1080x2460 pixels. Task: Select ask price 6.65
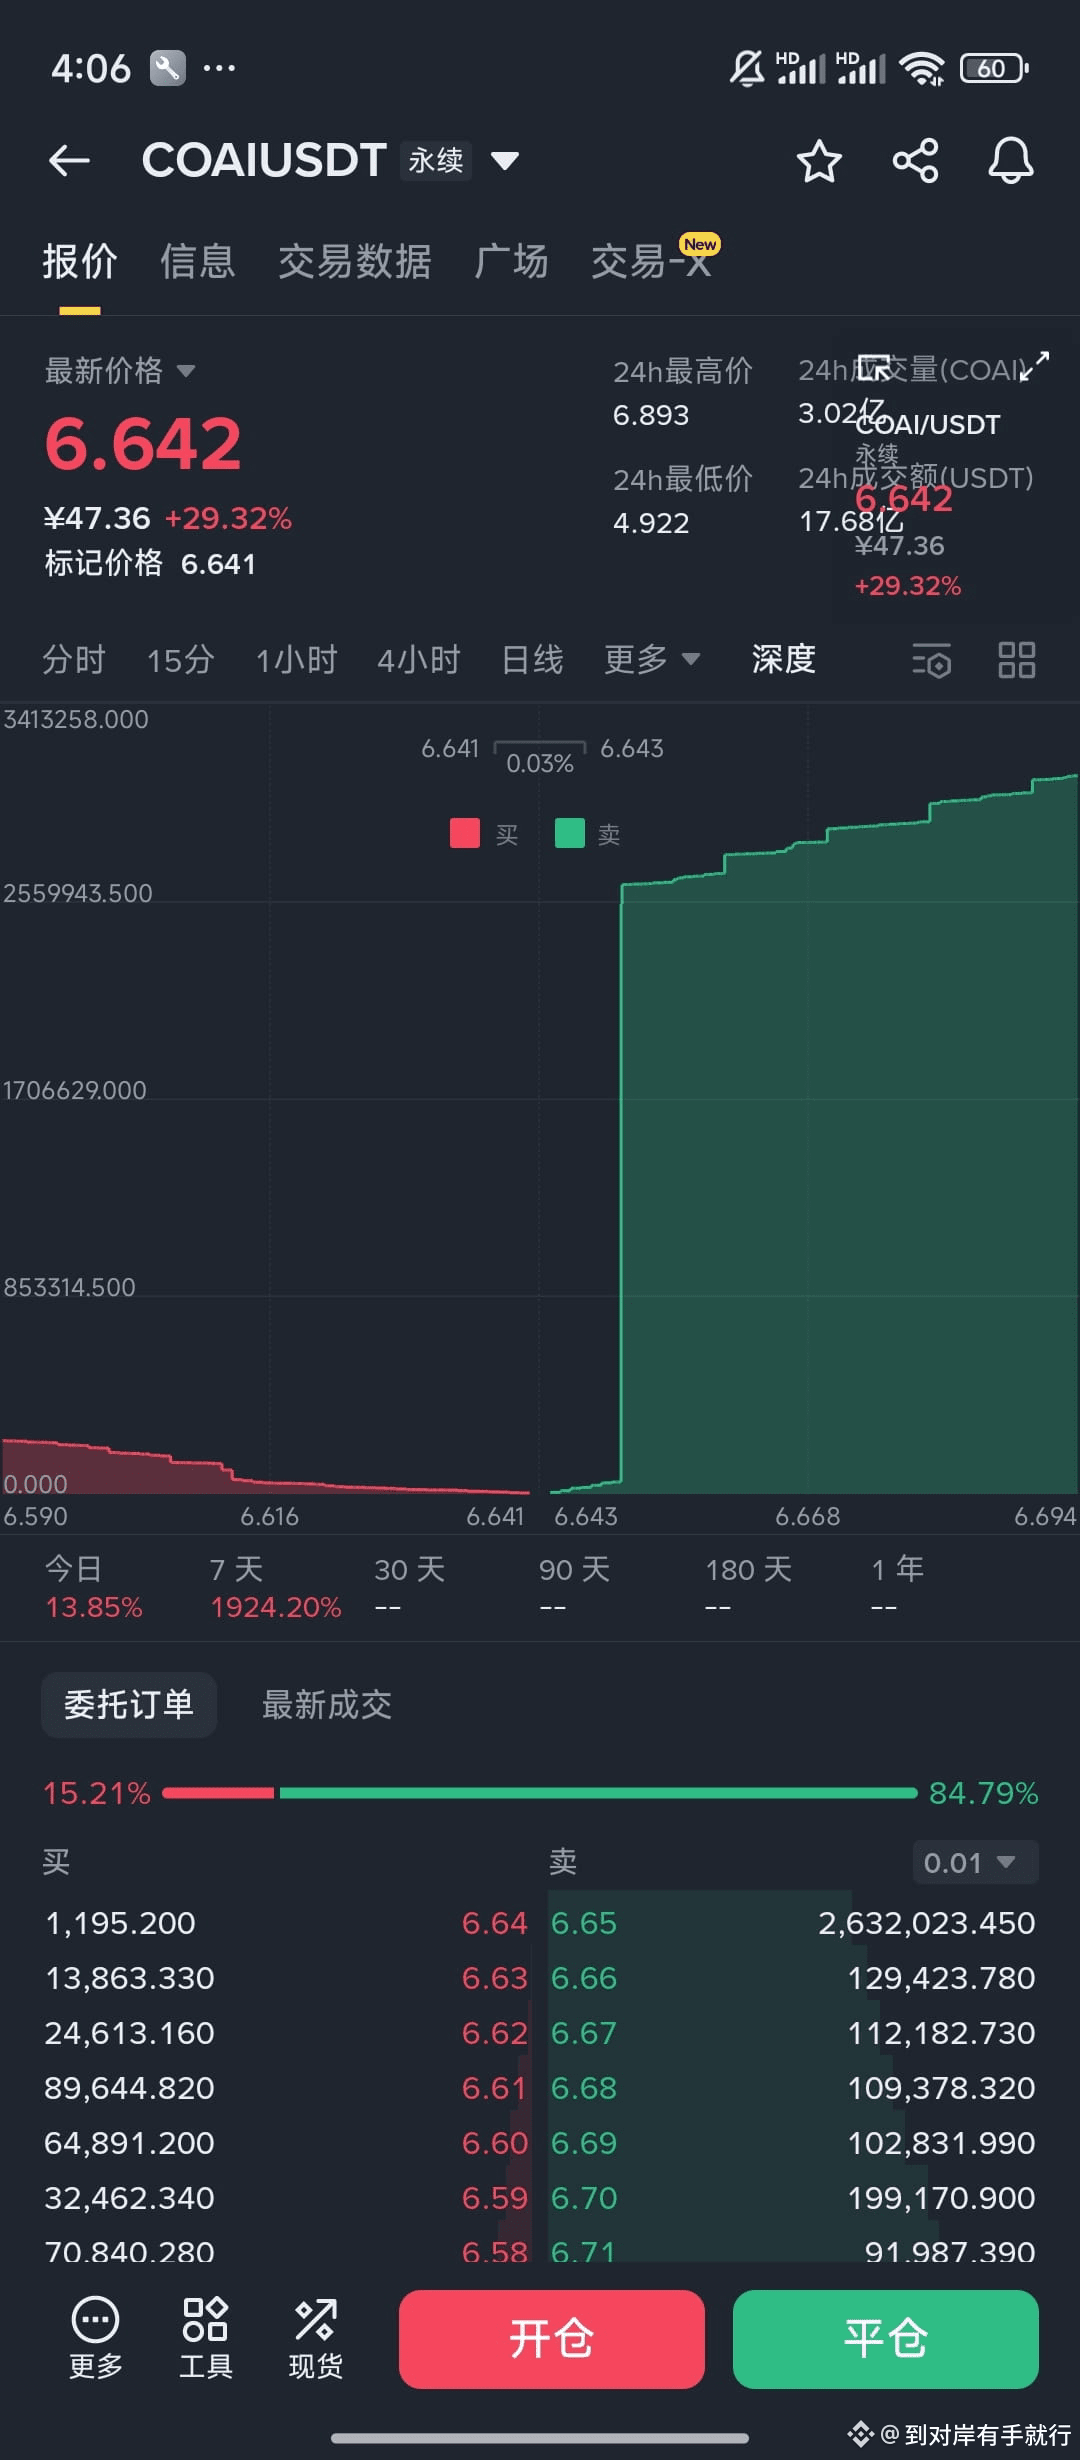pyautogui.click(x=584, y=1923)
